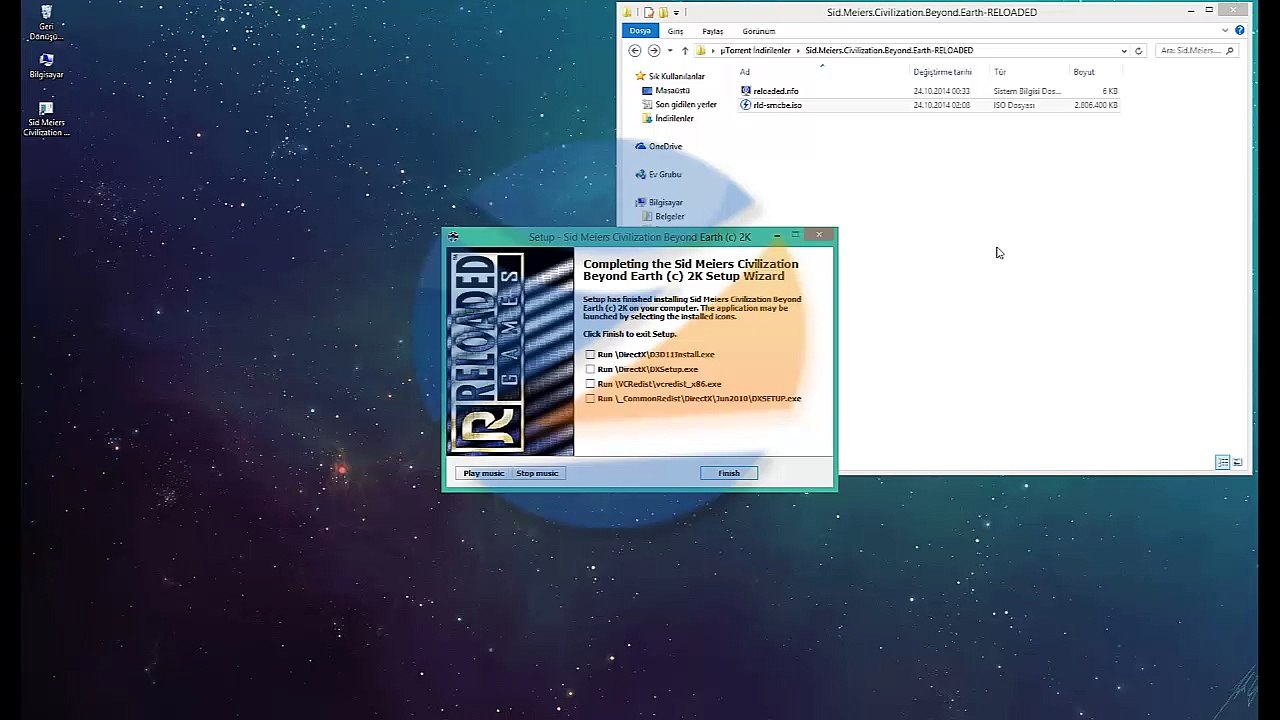Click the folder icon in address bar

tap(701, 50)
